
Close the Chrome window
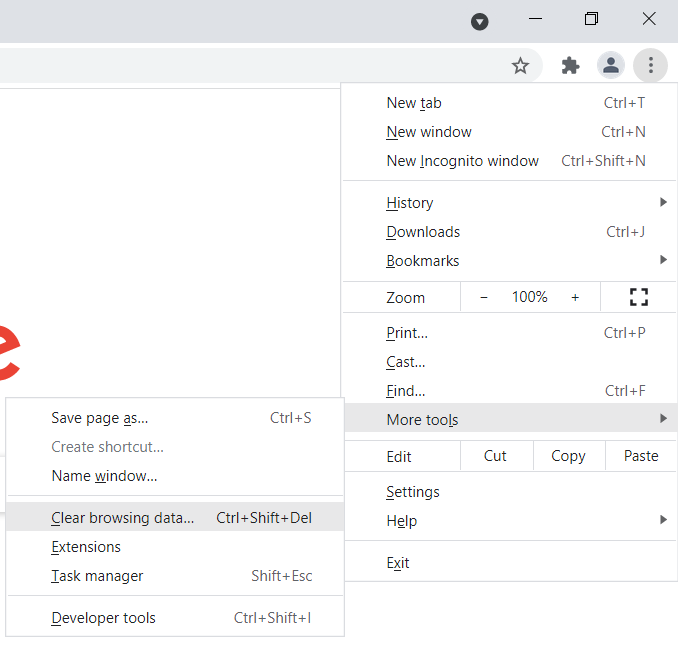[649, 19]
